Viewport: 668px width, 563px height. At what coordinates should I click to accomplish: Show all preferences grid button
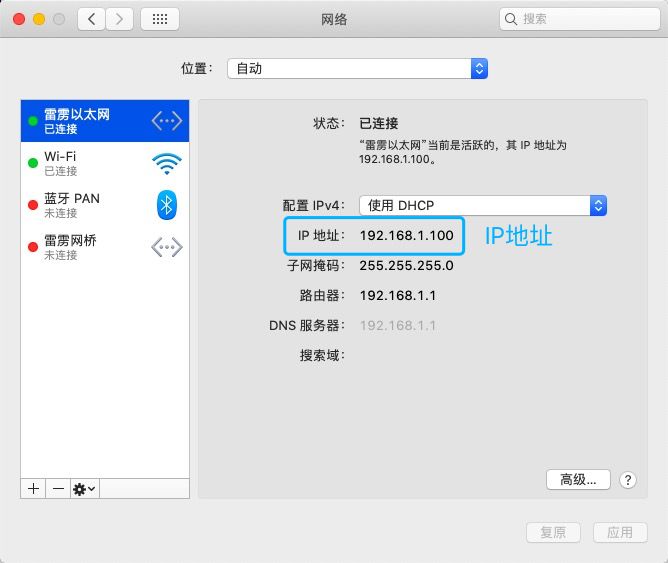pos(160,19)
